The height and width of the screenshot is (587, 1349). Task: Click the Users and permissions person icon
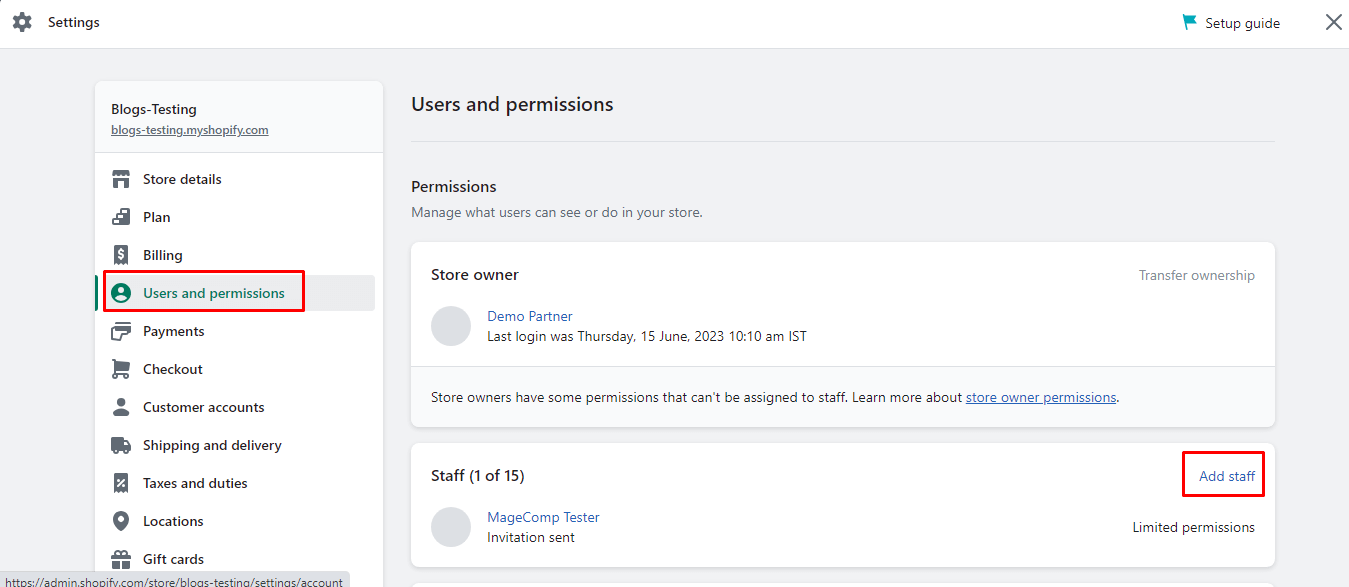tap(120, 292)
